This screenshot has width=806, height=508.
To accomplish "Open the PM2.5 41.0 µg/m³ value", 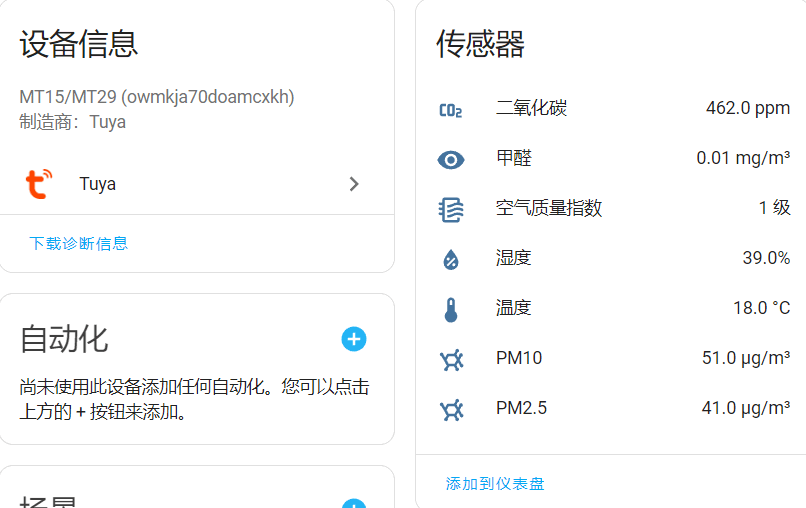I will tap(745, 408).
